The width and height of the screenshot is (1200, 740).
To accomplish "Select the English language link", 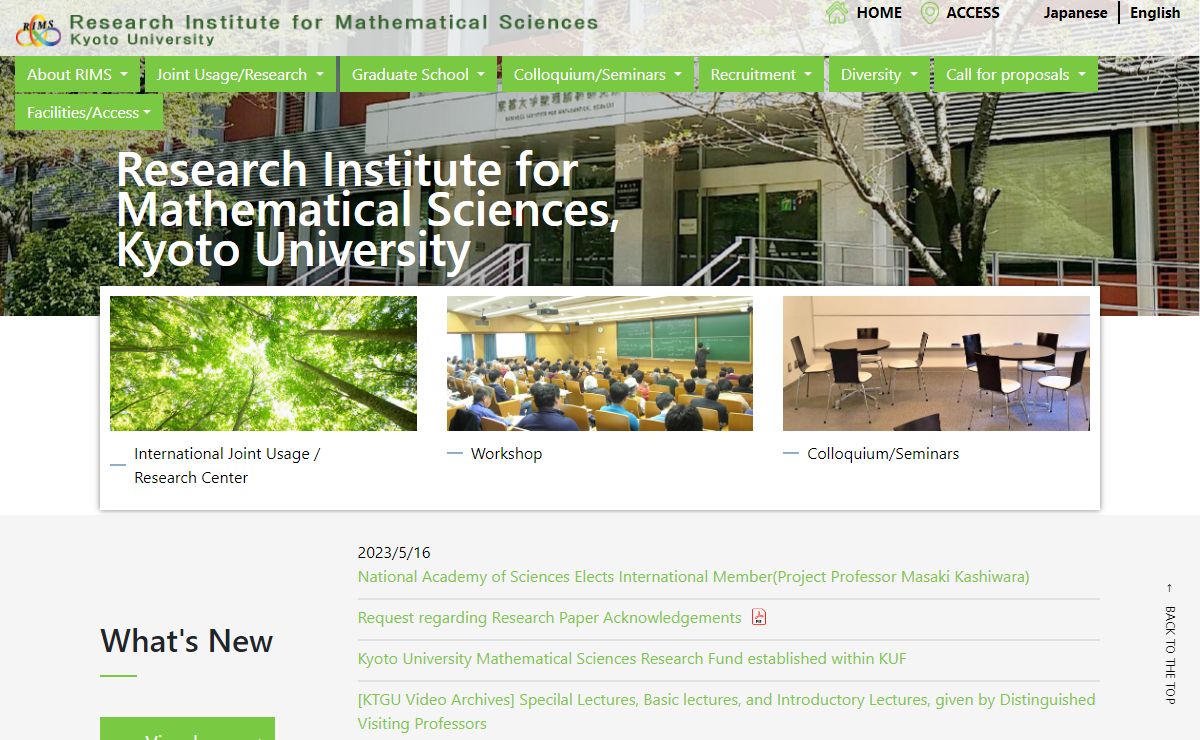I will (1155, 13).
